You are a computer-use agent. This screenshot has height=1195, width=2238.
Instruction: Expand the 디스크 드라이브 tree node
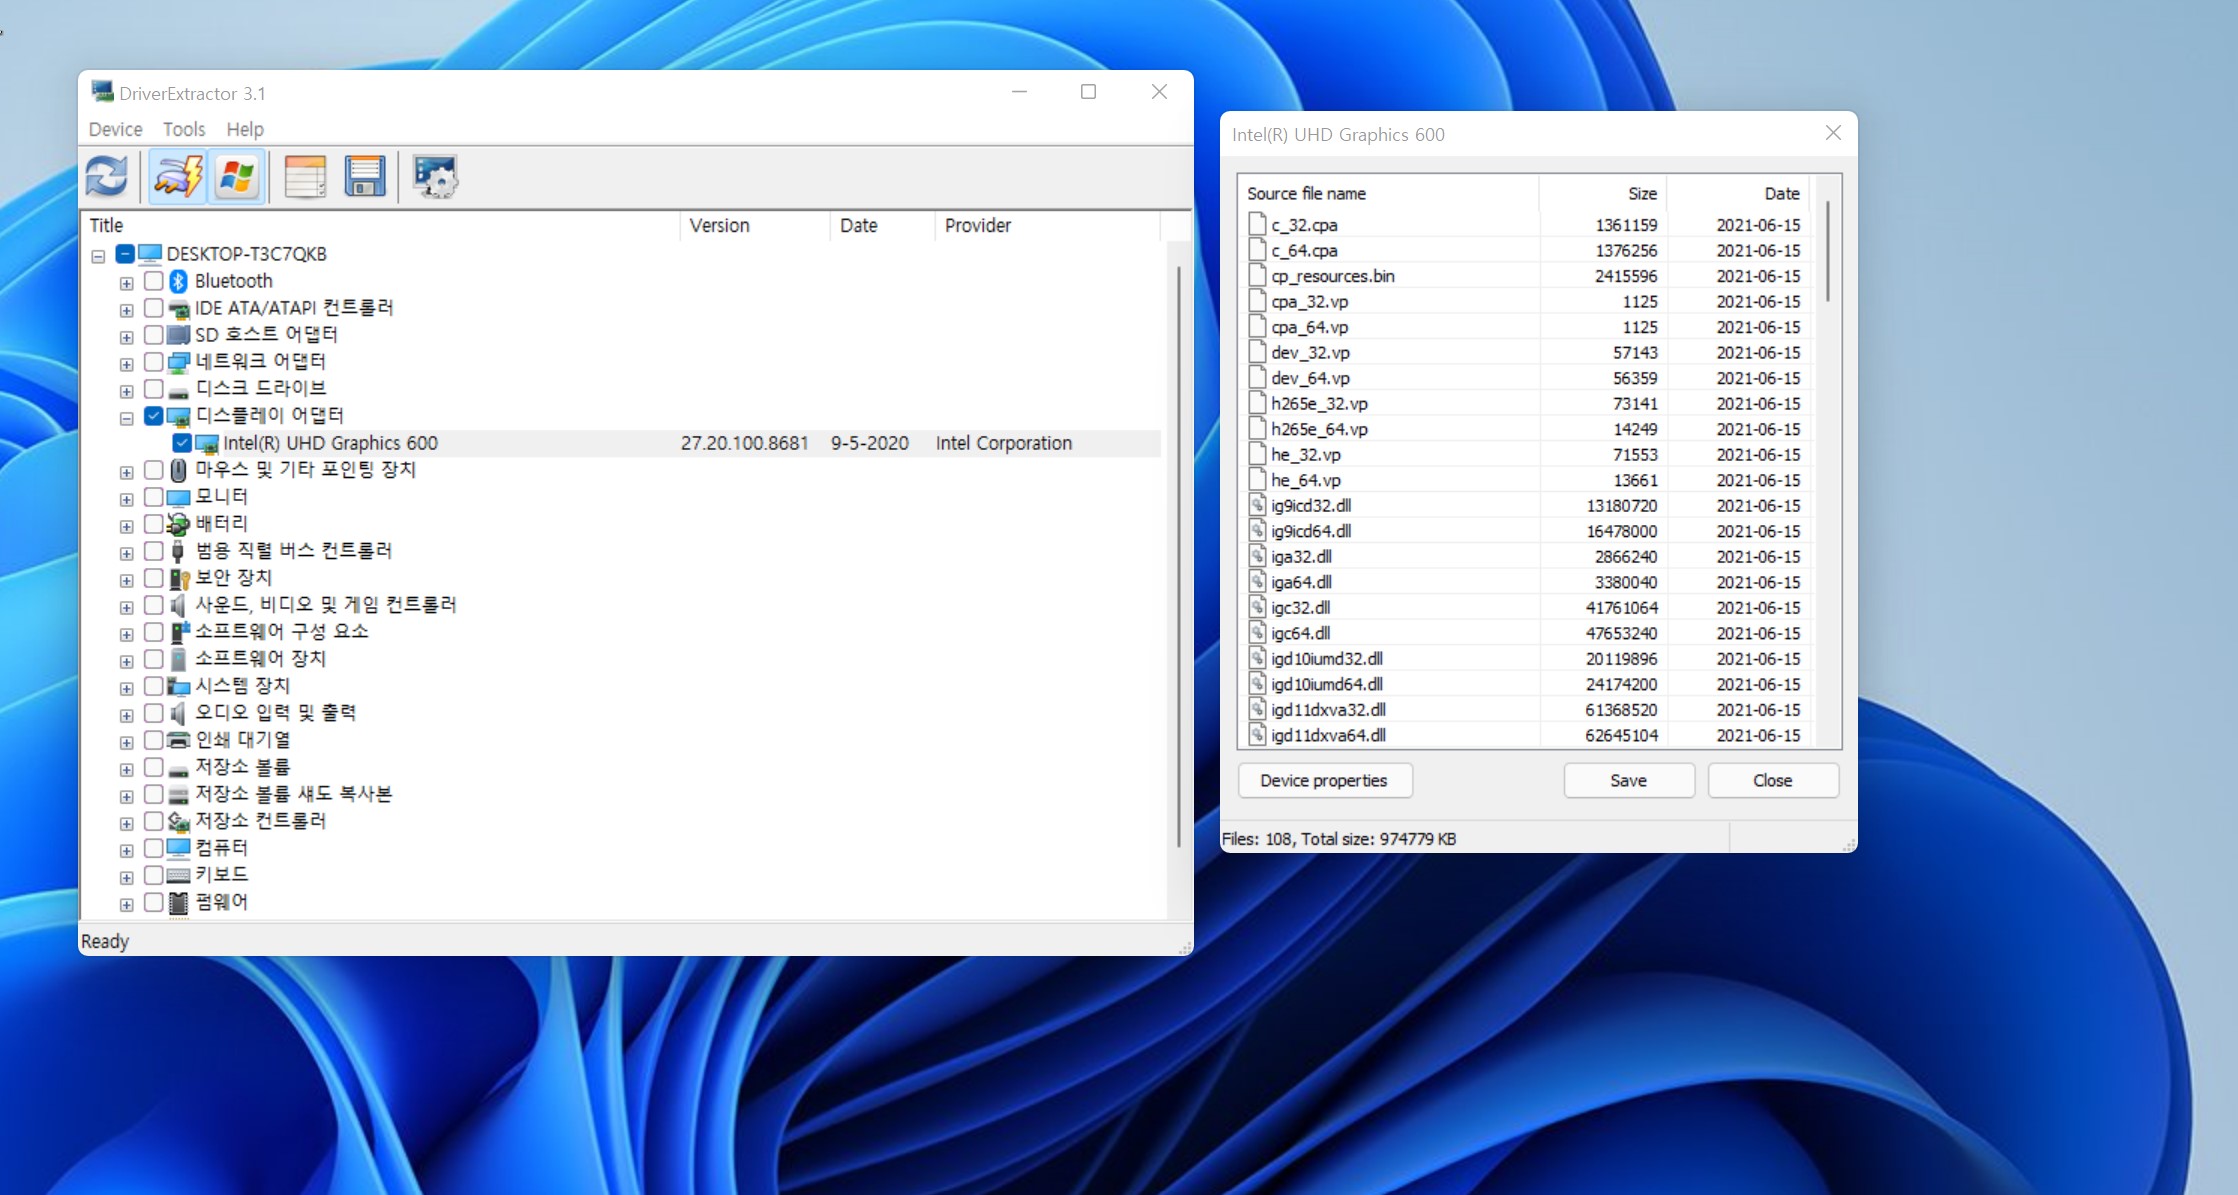pos(126,392)
